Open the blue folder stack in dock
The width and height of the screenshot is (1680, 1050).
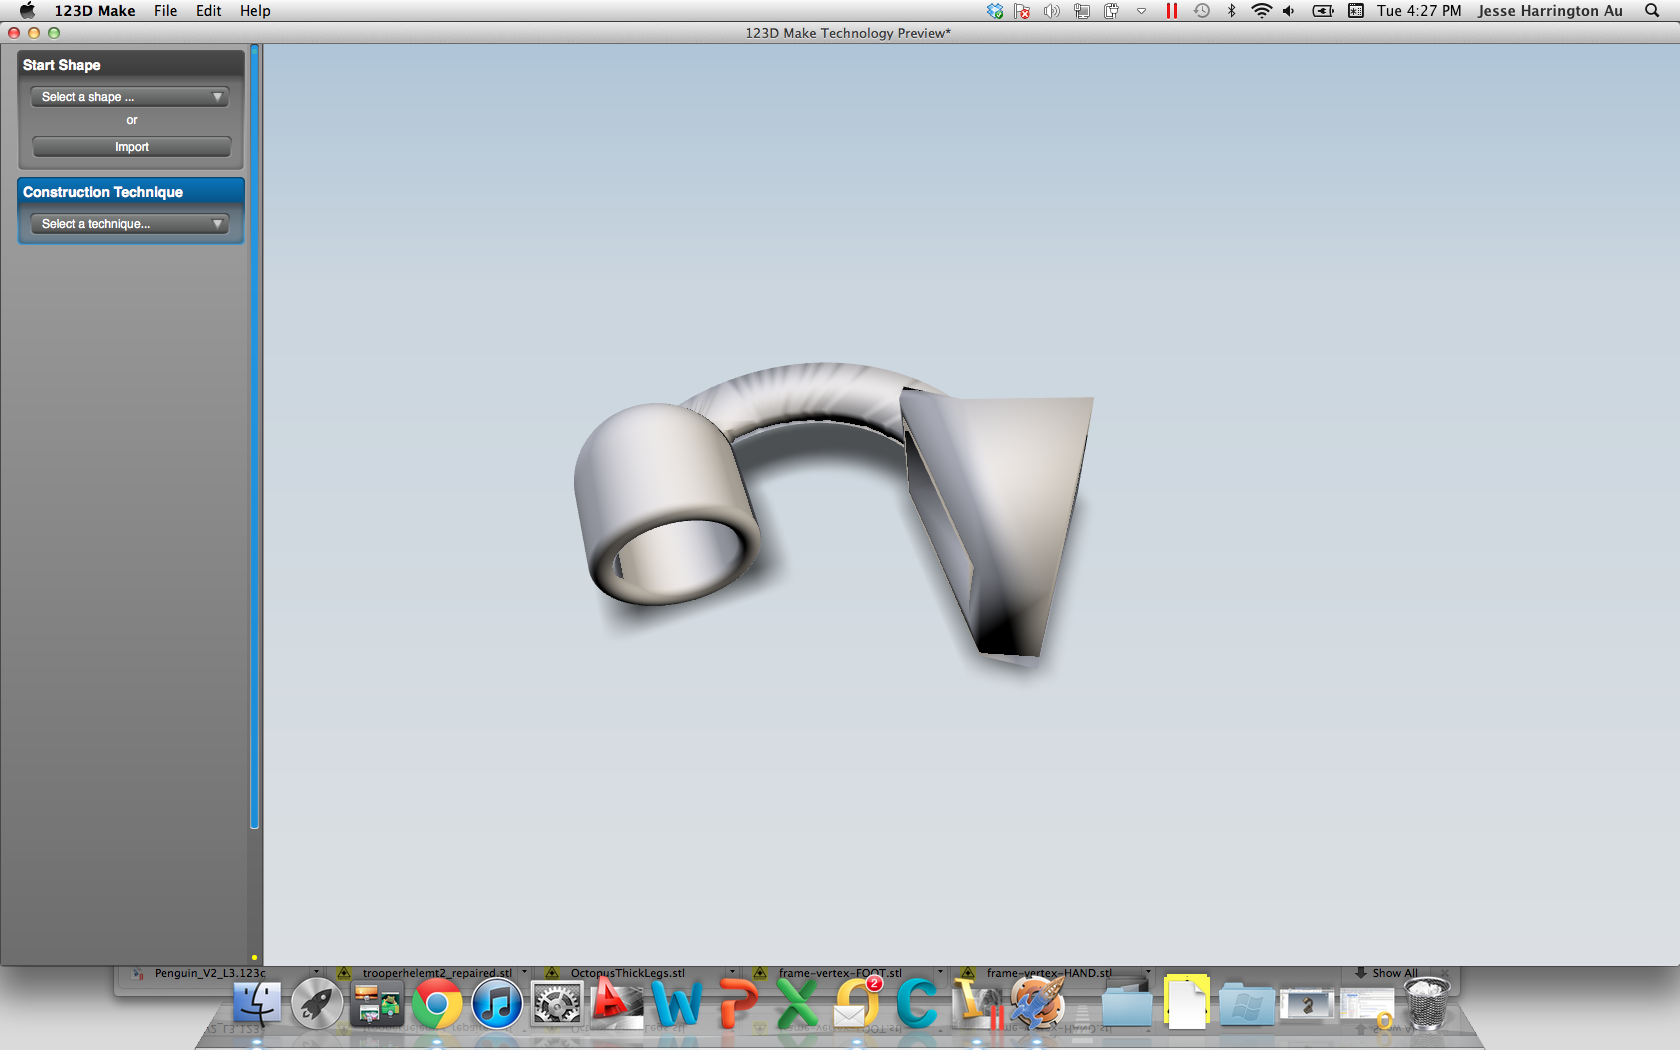click(x=1127, y=1004)
